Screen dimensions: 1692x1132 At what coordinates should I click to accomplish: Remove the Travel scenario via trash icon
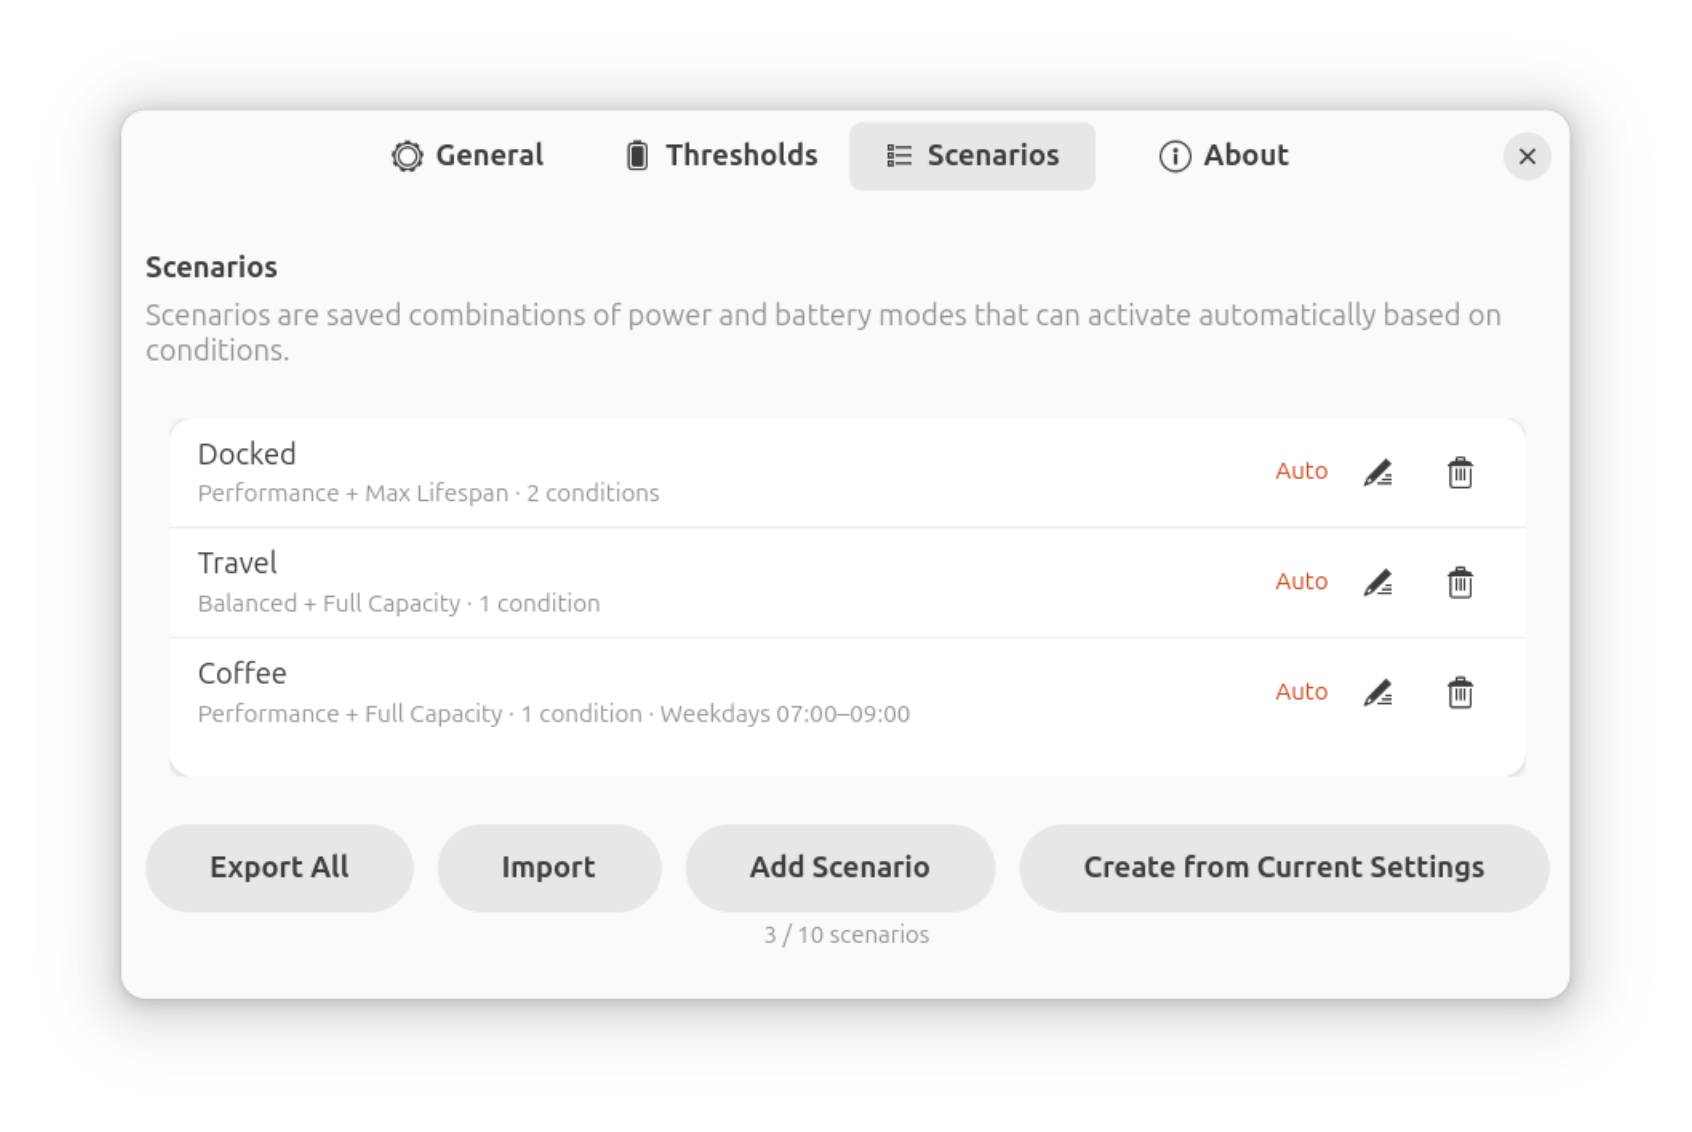(1460, 582)
